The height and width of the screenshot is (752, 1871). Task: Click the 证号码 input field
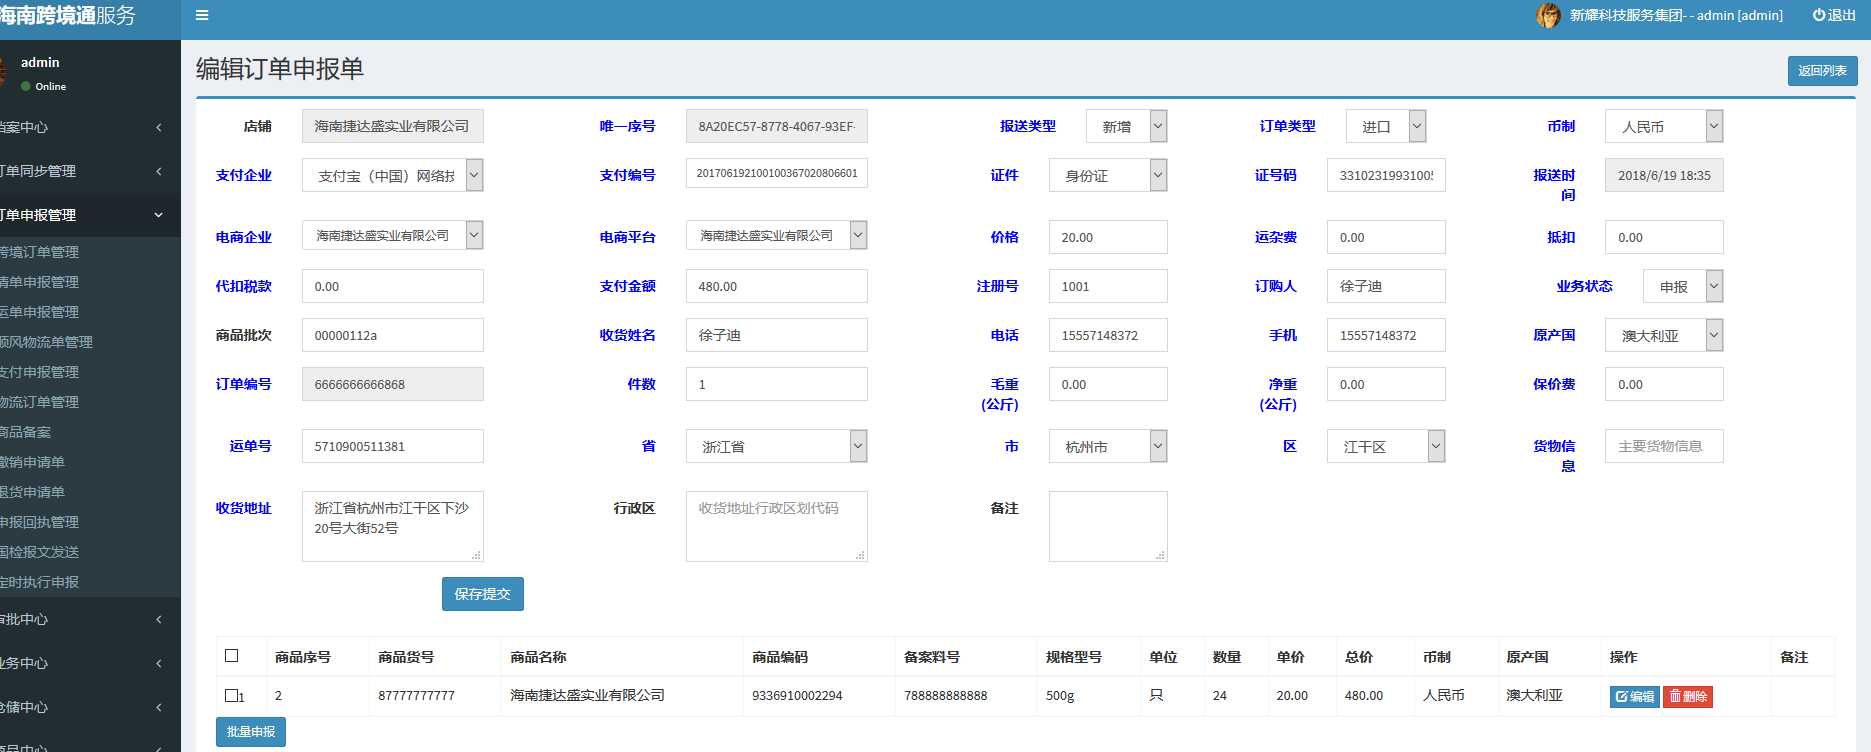click(1386, 175)
